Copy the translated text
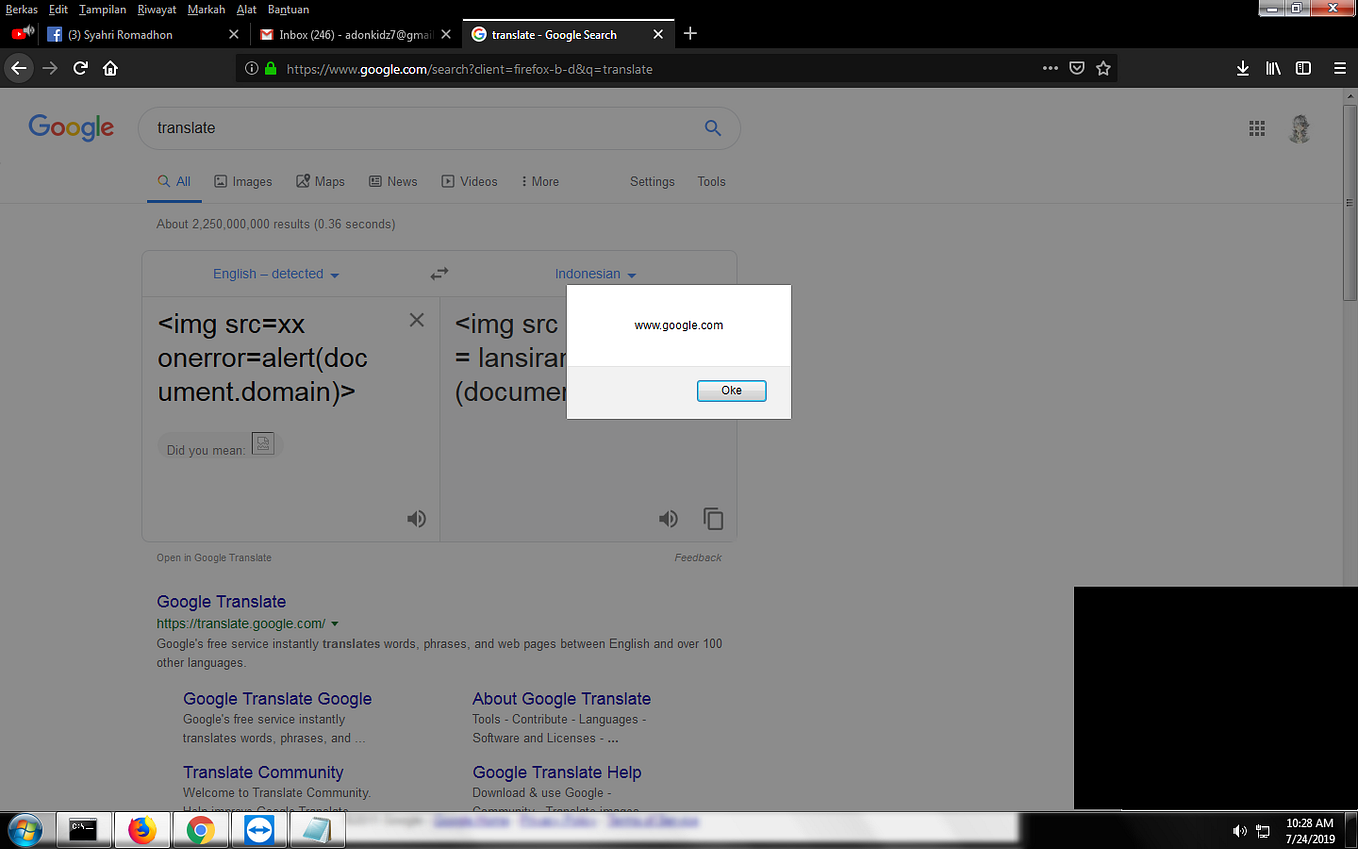Image resolution: width=1358 pixels, height=849 pixels. point(713,518)
